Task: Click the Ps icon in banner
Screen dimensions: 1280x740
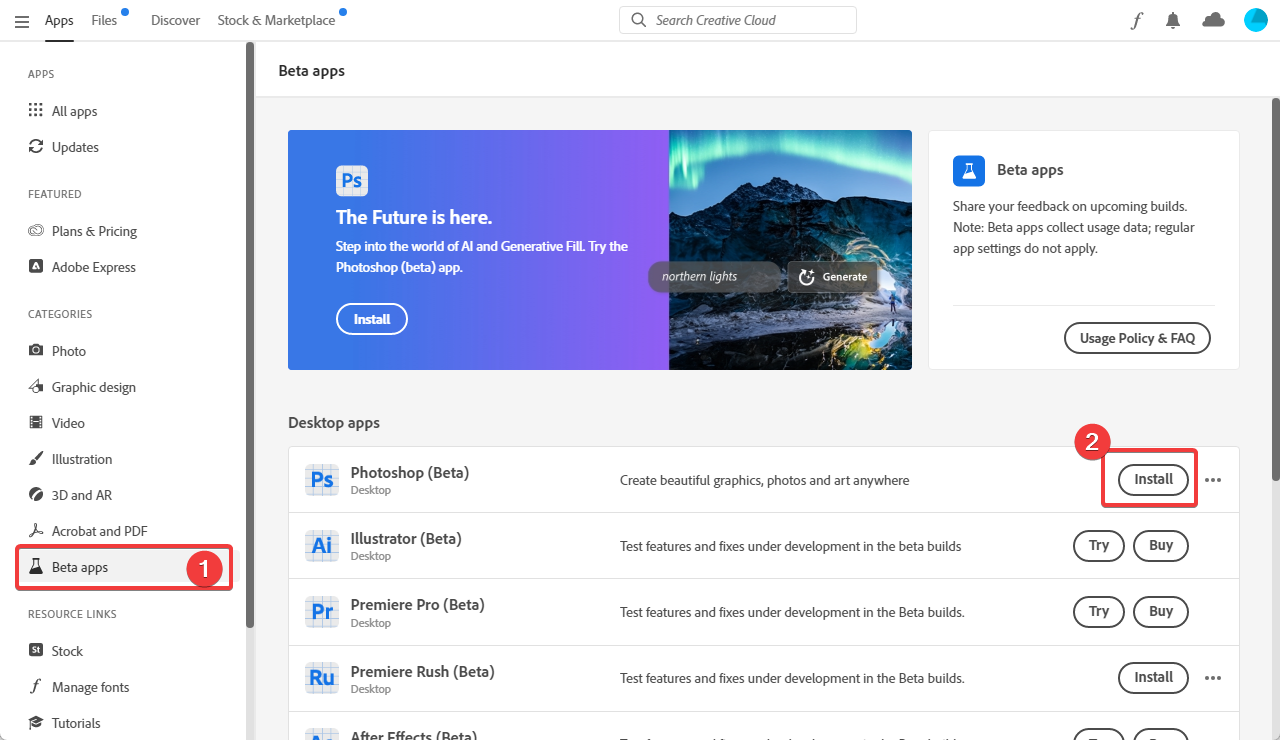Action: tap(352, 180)
